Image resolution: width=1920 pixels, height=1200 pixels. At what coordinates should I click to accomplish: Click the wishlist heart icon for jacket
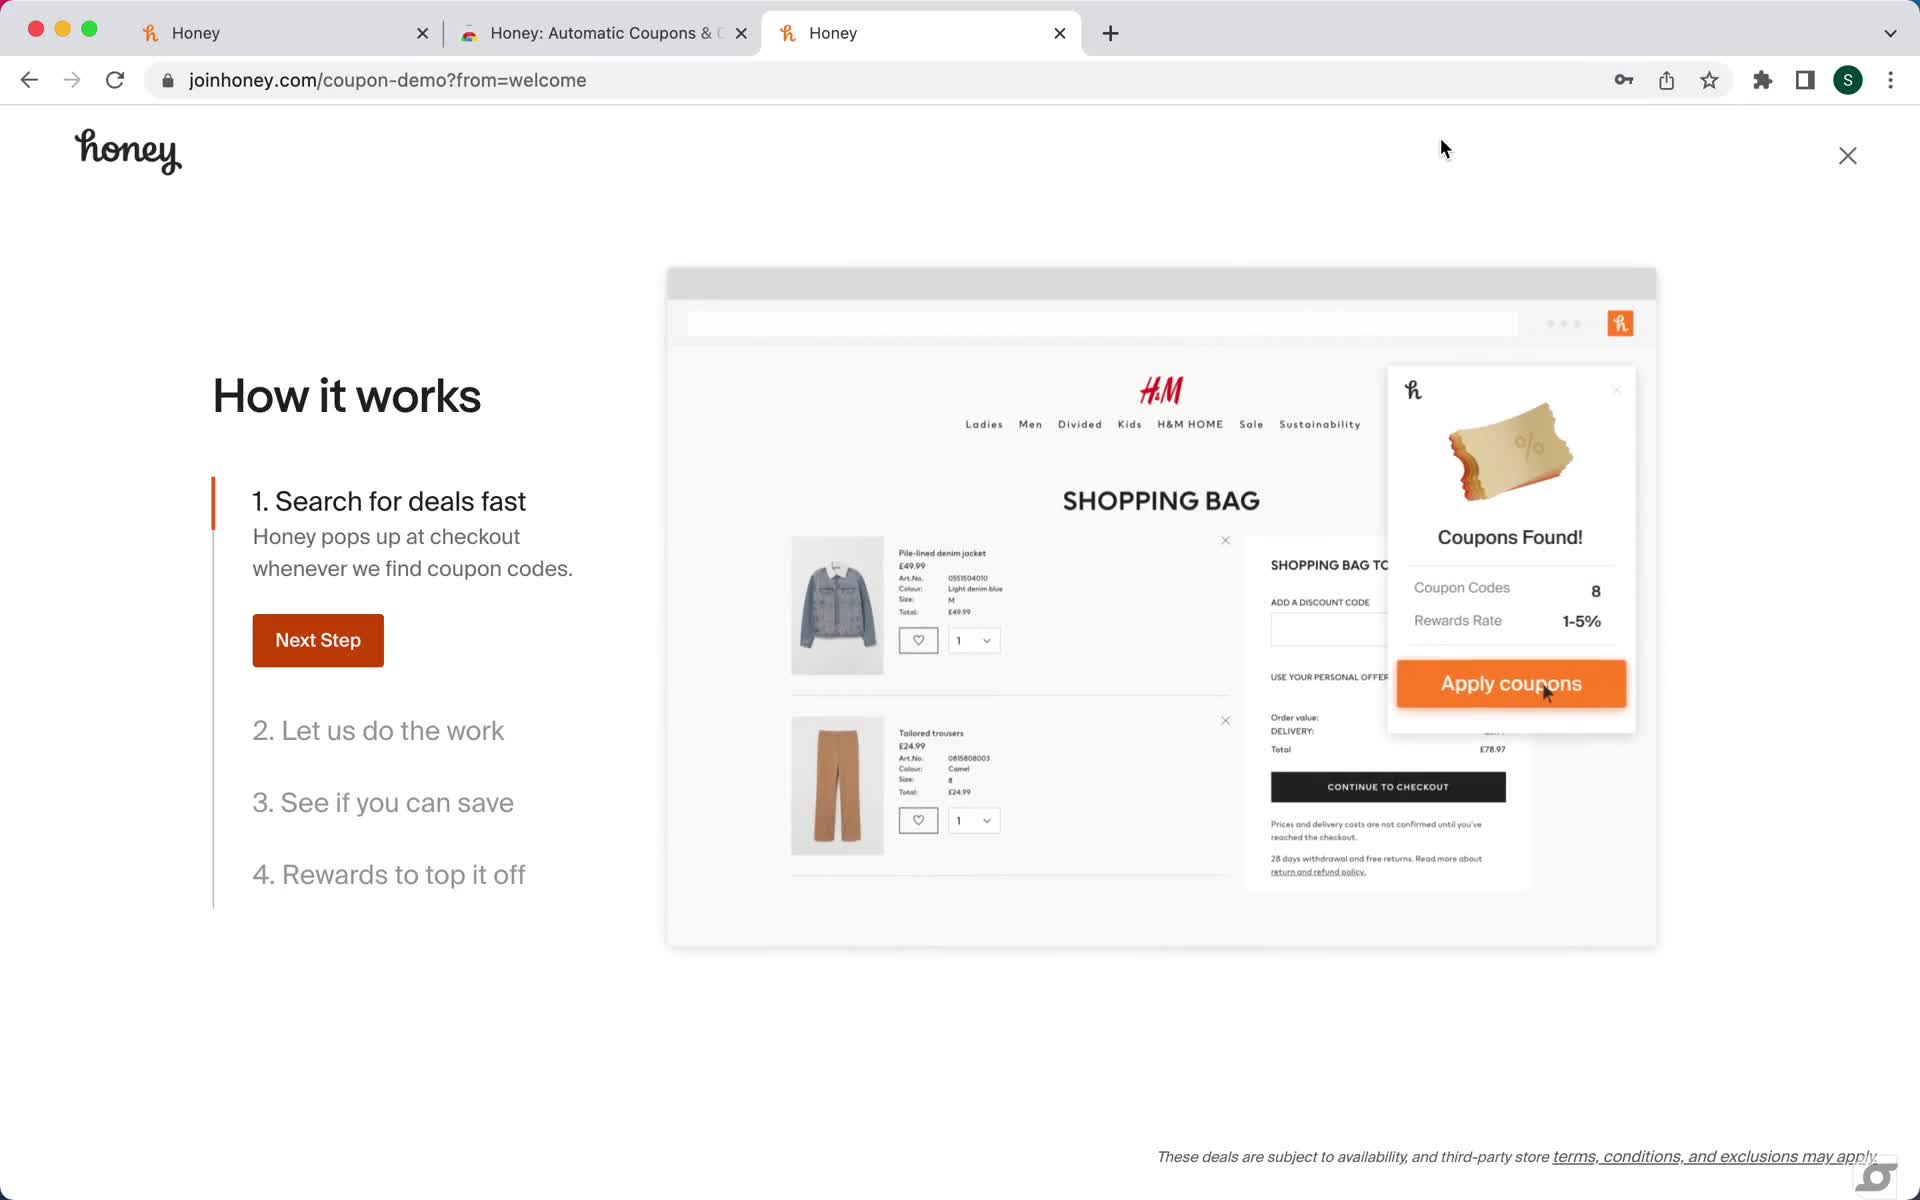[918, 640]
